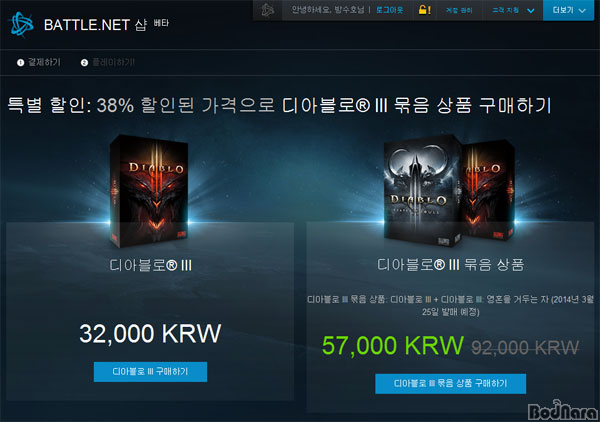Open the 계정 관리 account management link

(x=459, y=10)
